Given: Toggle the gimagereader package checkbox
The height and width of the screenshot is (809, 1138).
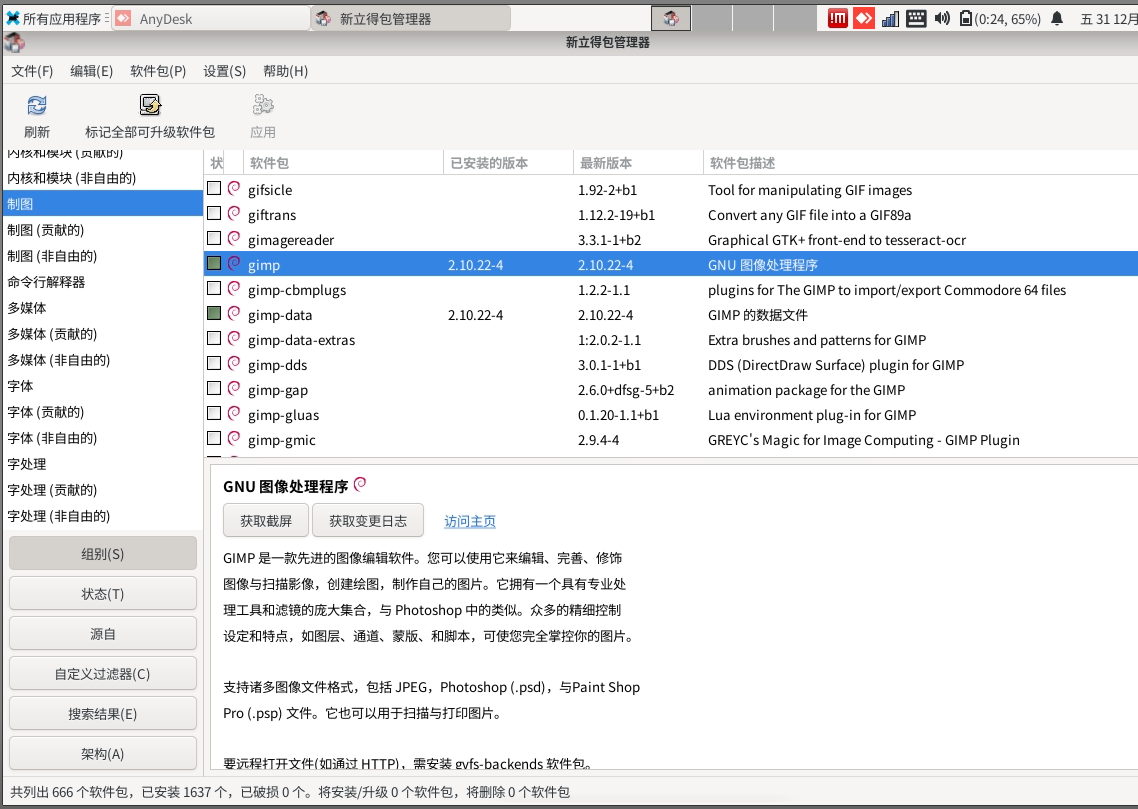Looking at the screenshot, I should click(214, 239).
